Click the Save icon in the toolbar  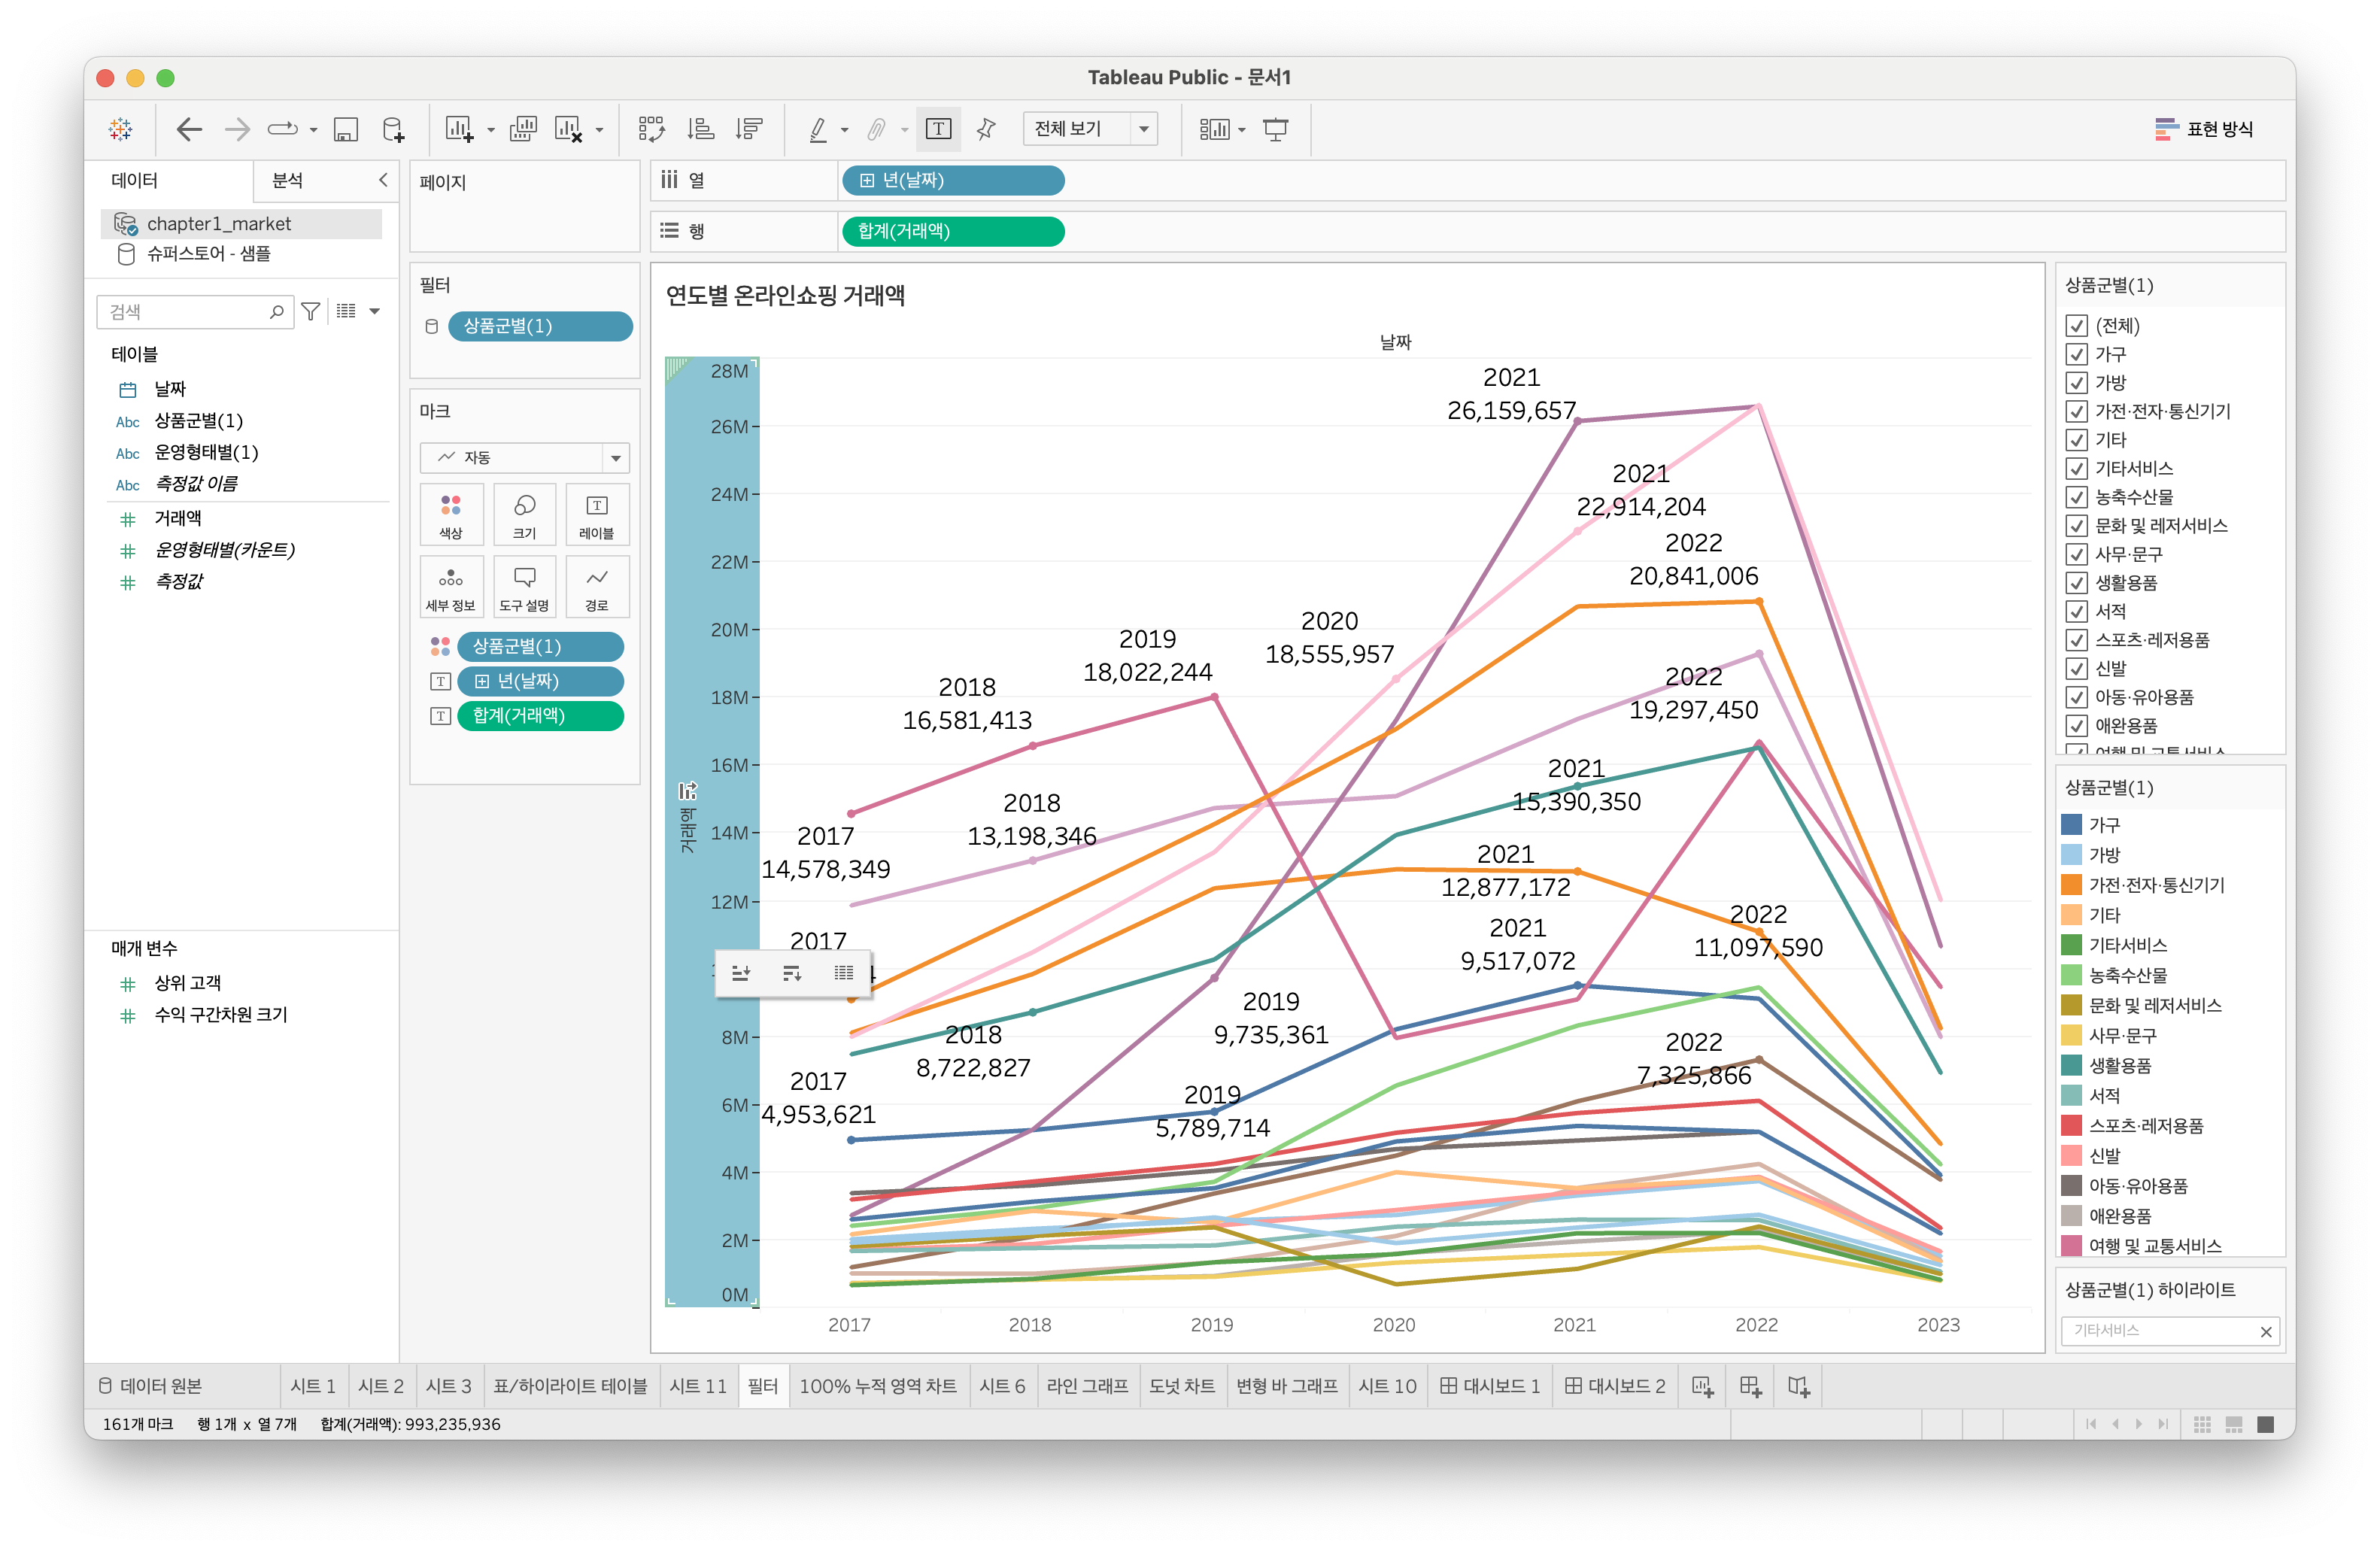click(346, 129)
